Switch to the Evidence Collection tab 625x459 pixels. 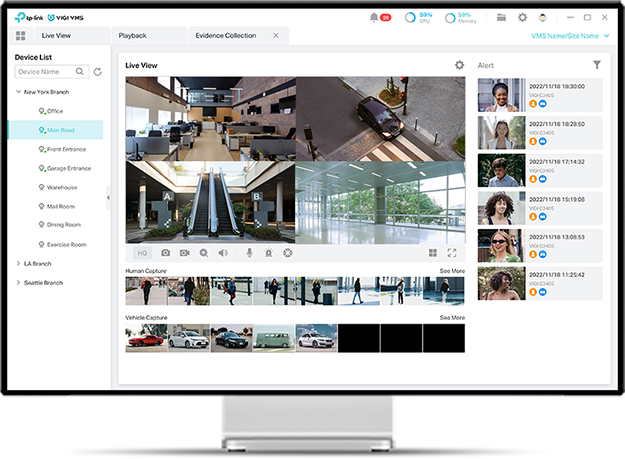point(226,35)
